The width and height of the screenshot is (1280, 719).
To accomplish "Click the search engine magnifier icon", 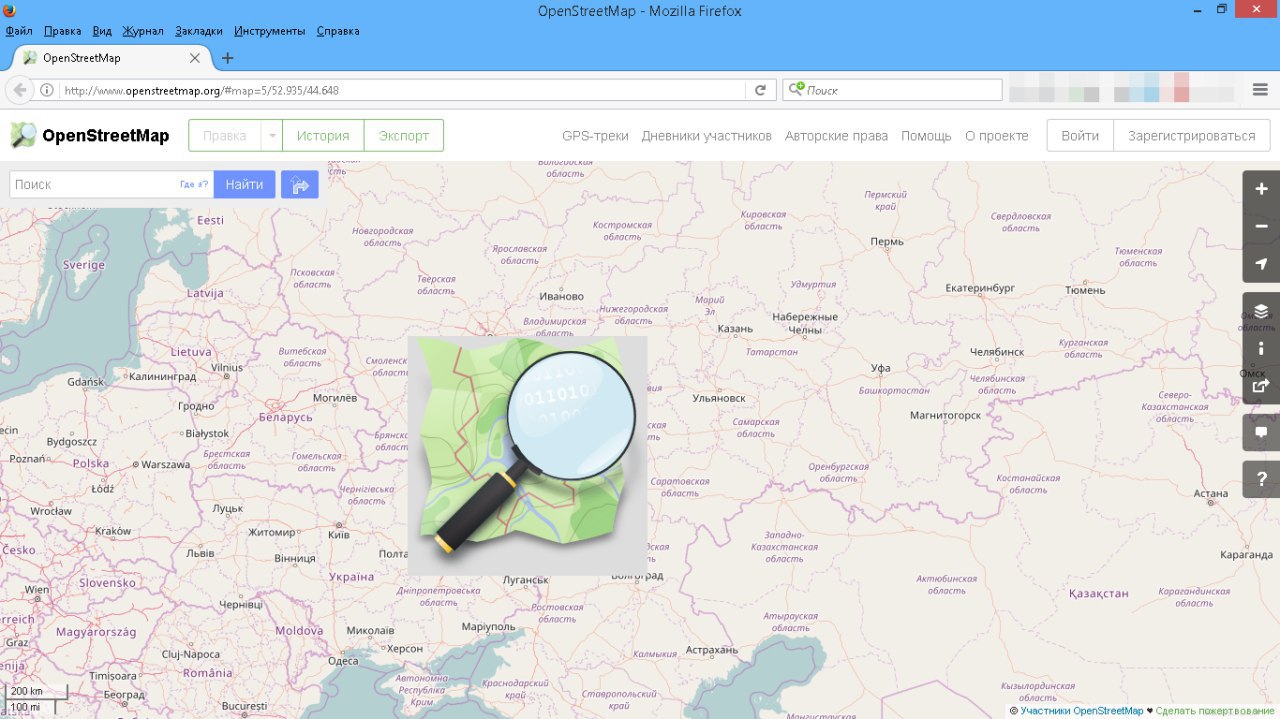I will point(796,90).
